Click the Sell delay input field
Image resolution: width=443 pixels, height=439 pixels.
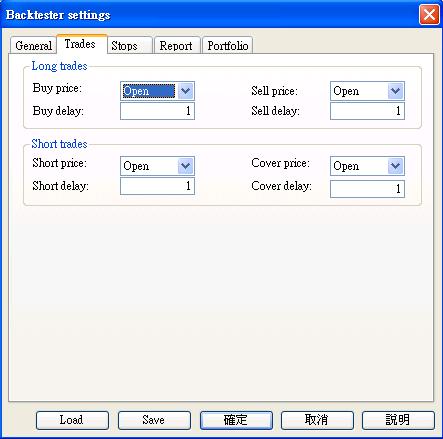tap(367, 111)
